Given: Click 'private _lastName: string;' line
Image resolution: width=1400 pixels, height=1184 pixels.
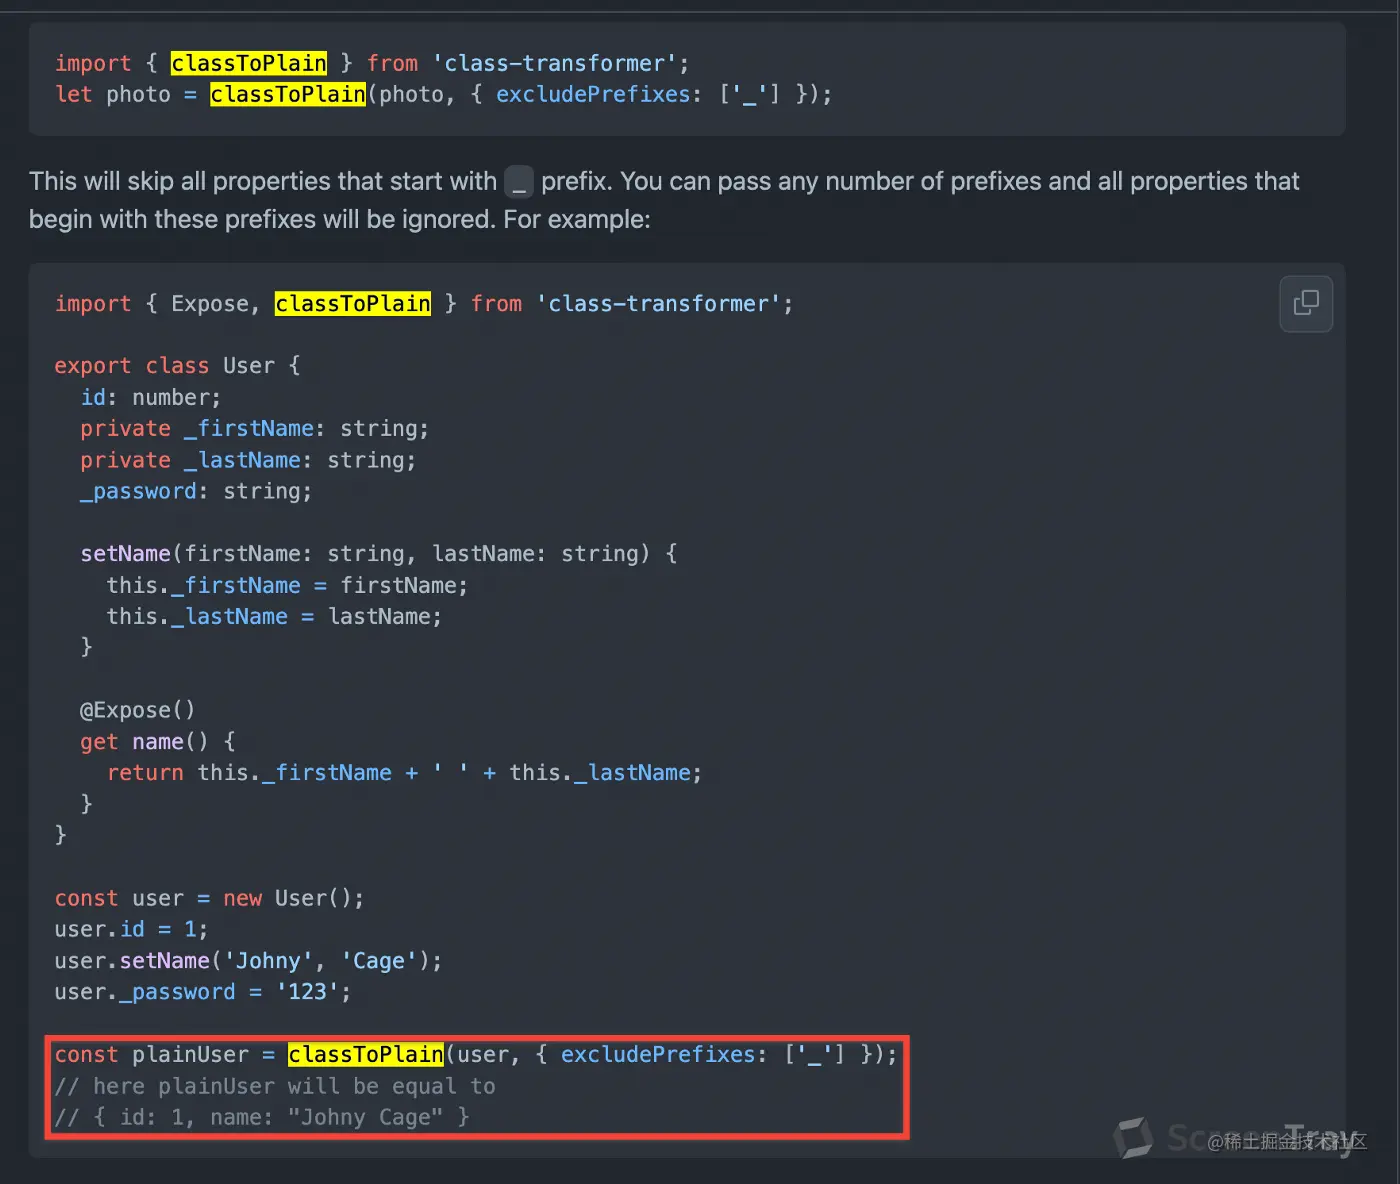Looking at the screenshot, I should [x=248, y=461].
